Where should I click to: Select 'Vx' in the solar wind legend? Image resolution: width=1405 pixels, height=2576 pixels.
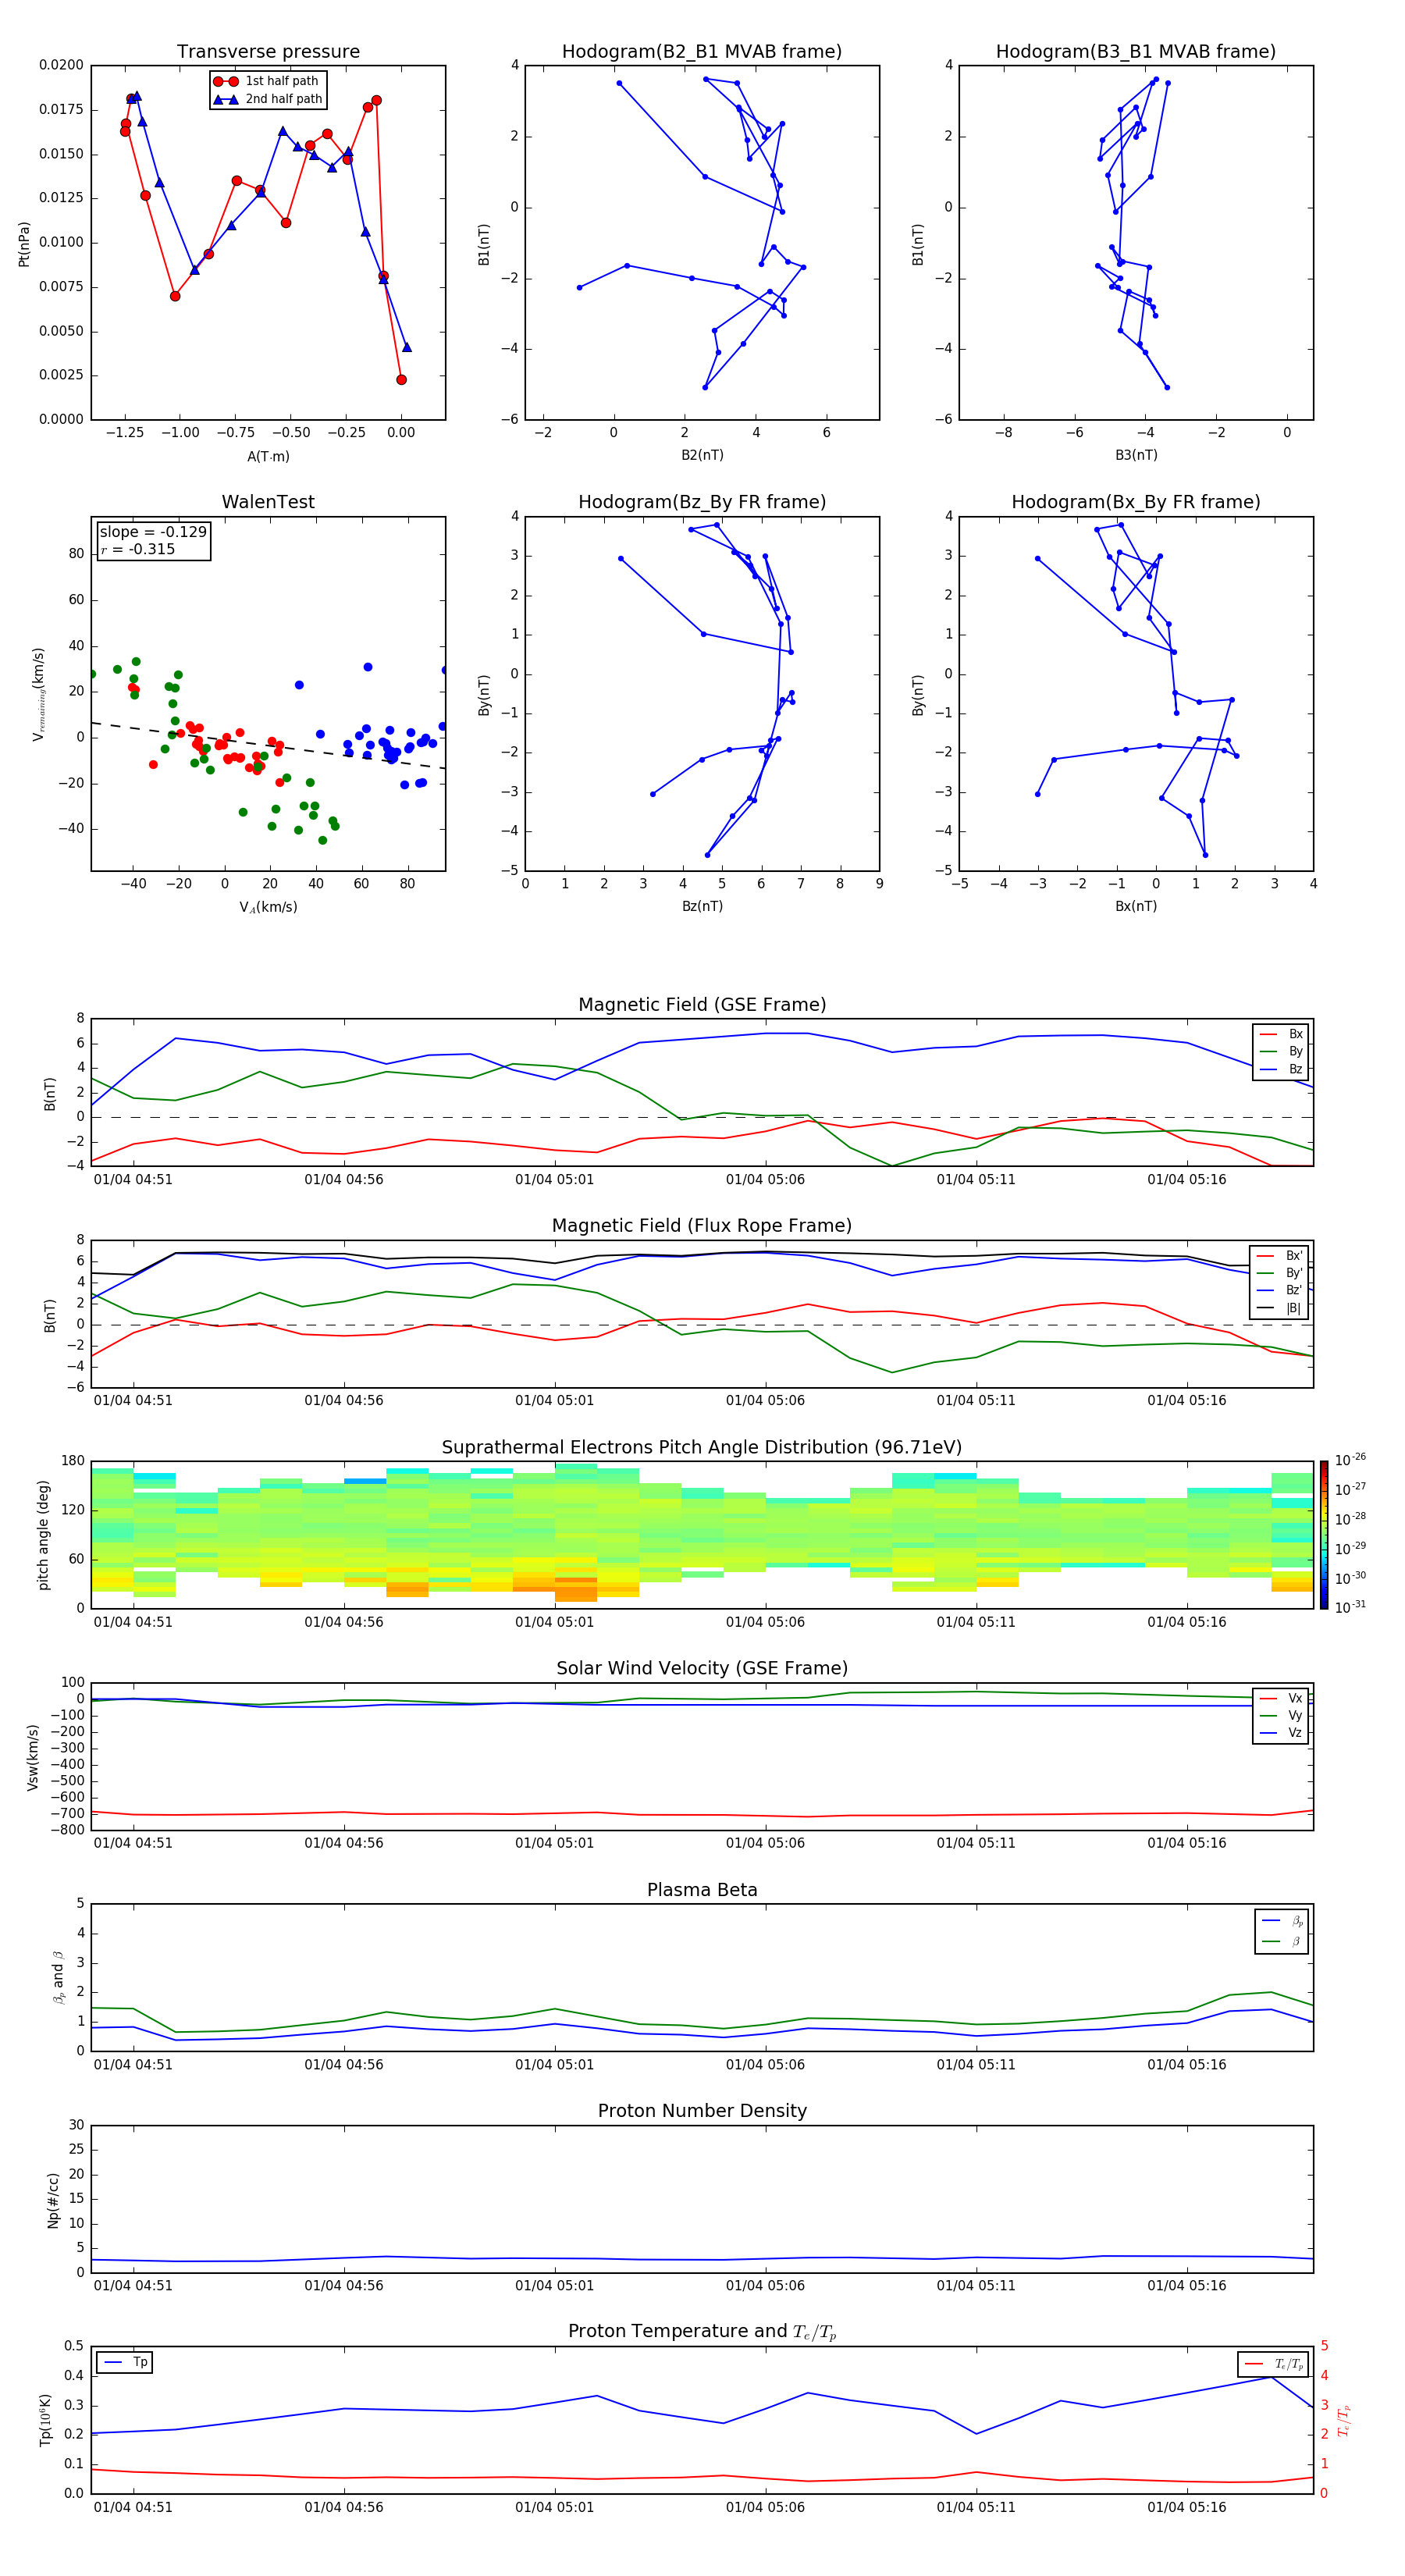coord(1281,1698)
